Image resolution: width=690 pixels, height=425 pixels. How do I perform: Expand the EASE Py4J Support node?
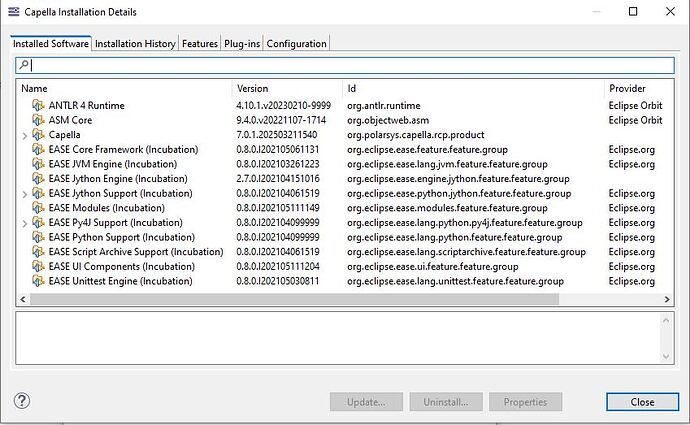25,223
